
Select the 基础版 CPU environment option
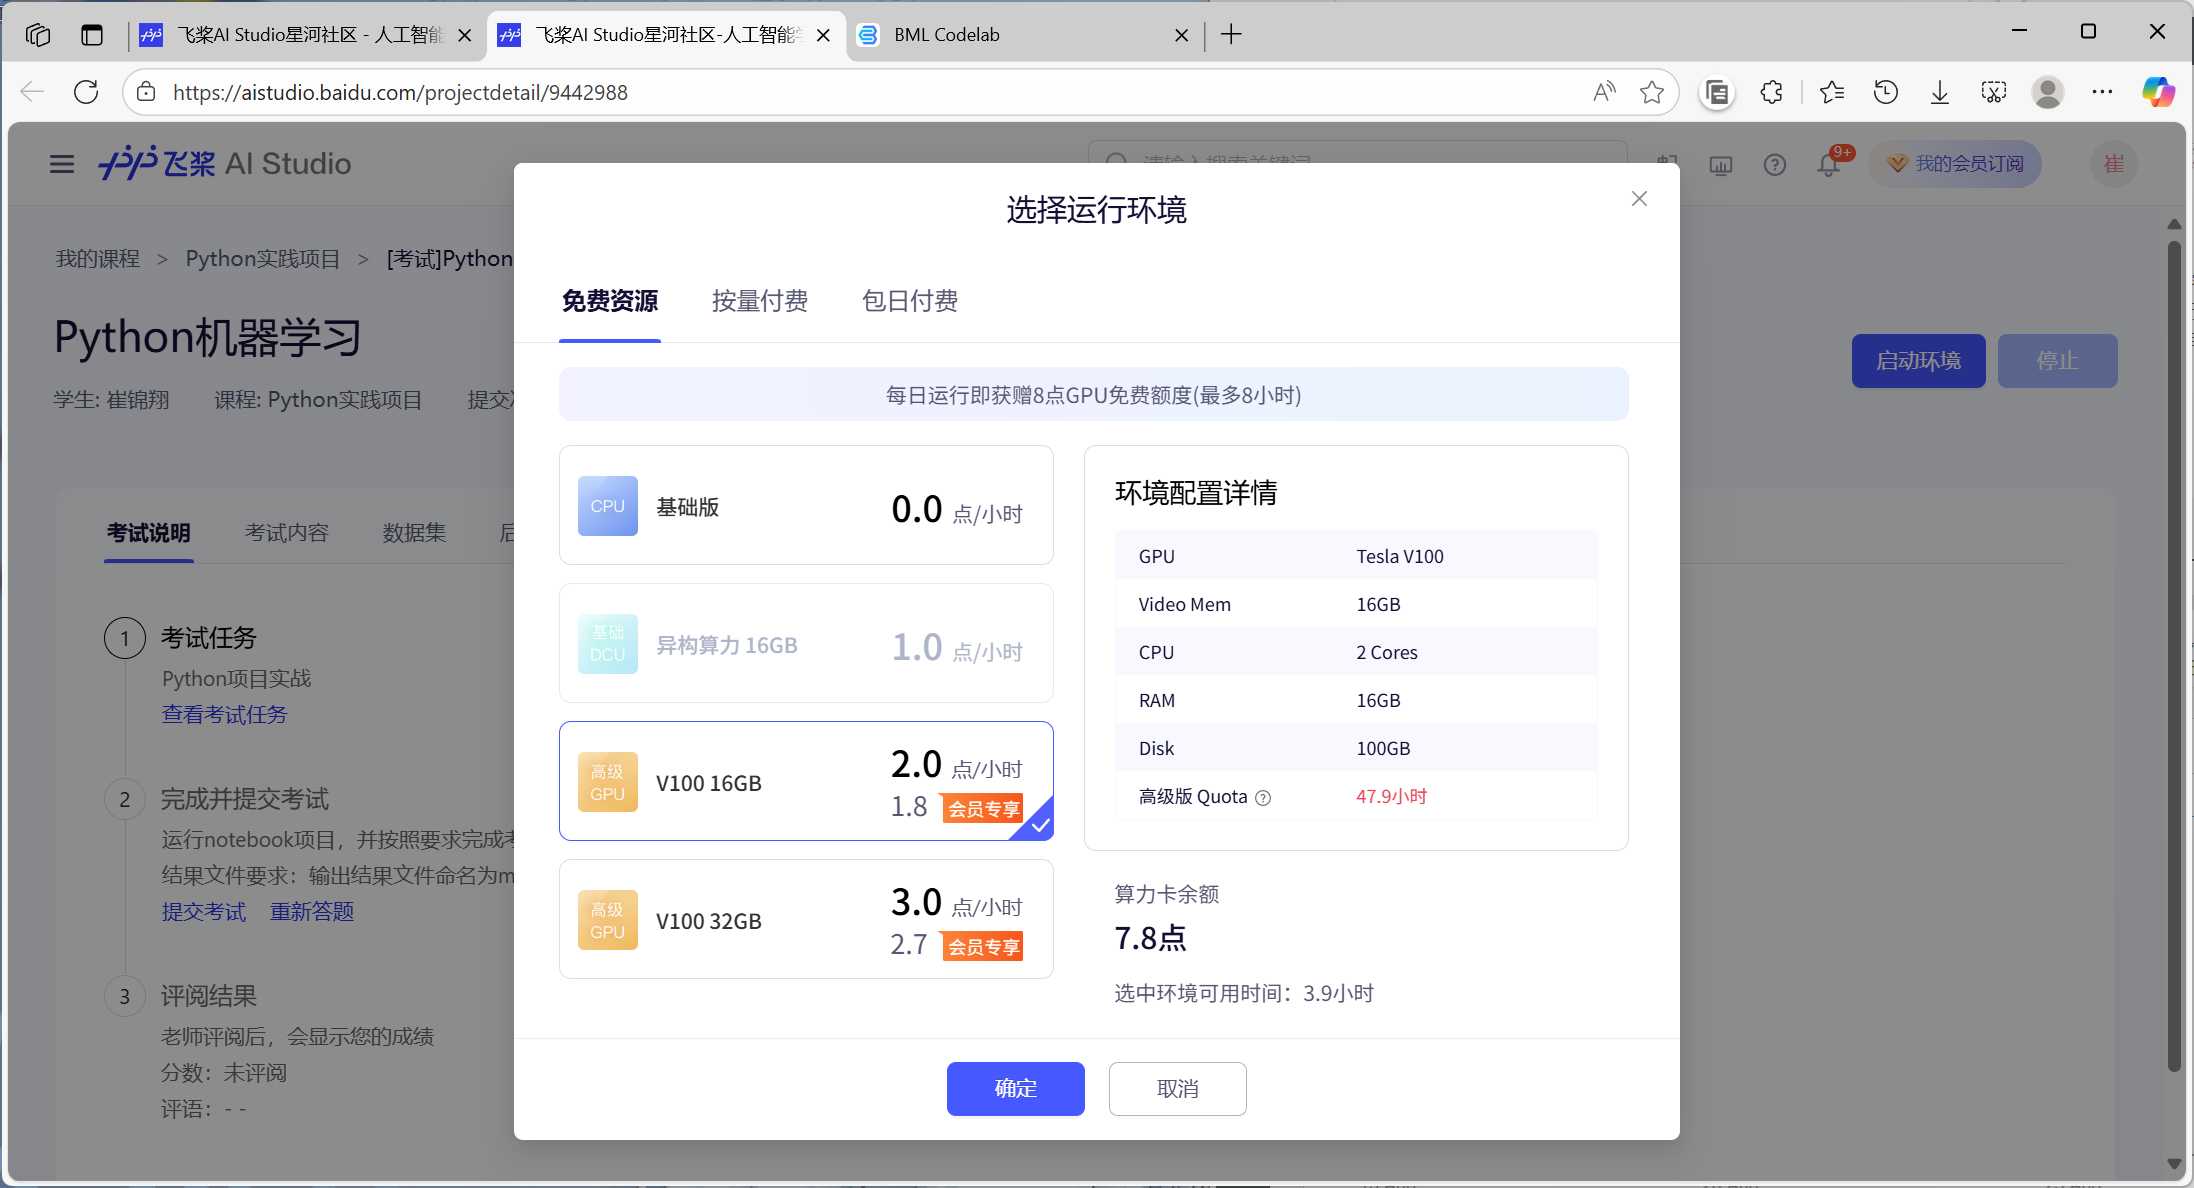pos(805,506)
